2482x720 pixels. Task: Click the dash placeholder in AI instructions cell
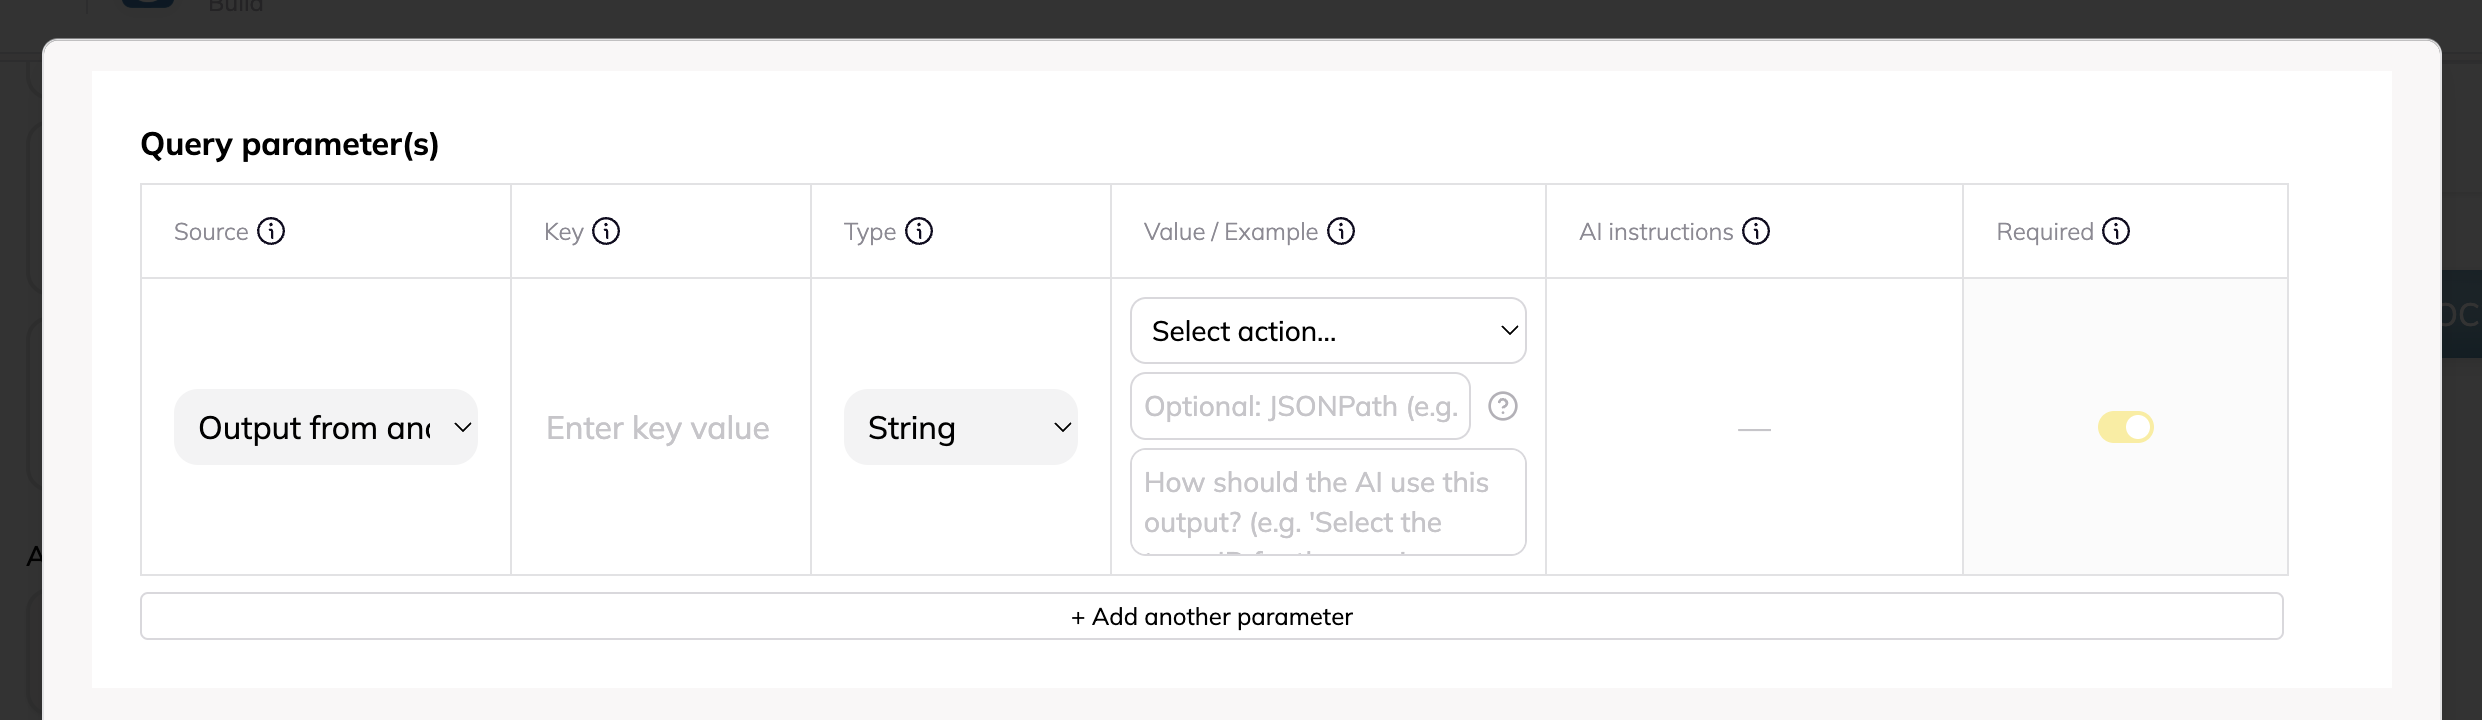pyautogui.click(x=1754, y=429)
